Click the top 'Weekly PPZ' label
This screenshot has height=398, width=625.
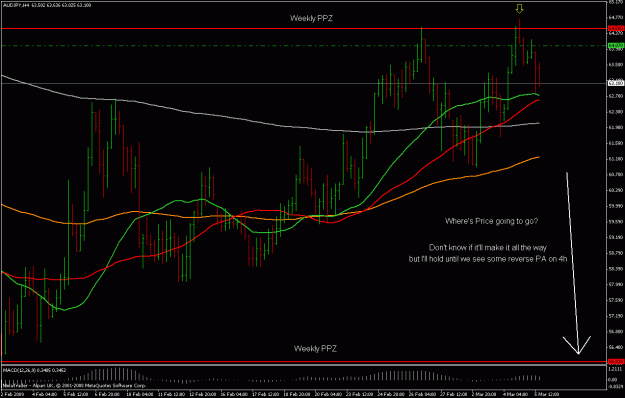311,18
